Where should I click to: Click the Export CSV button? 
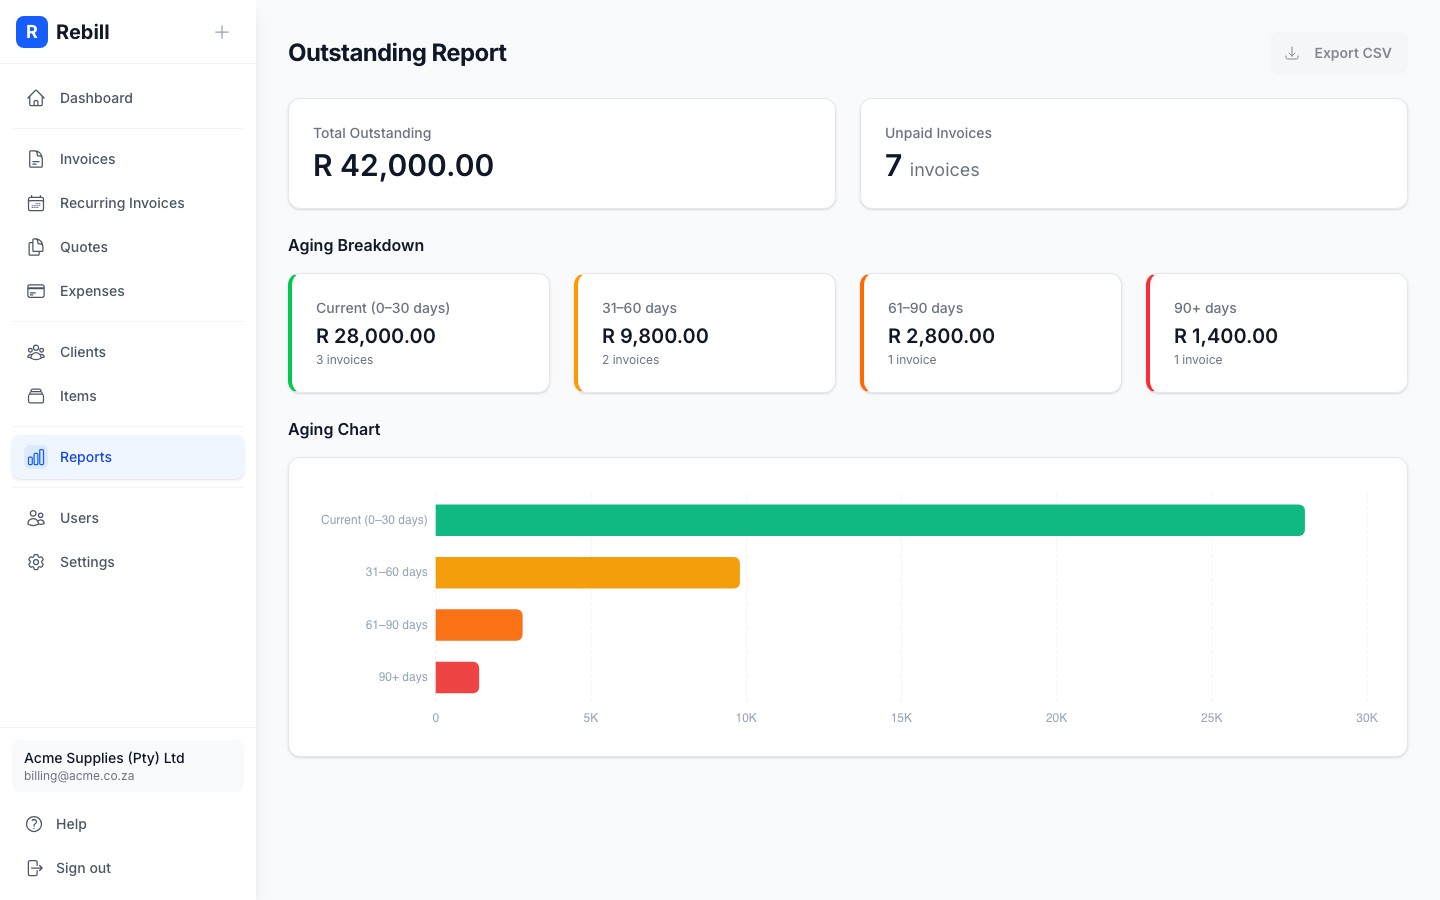(1338, 53)
